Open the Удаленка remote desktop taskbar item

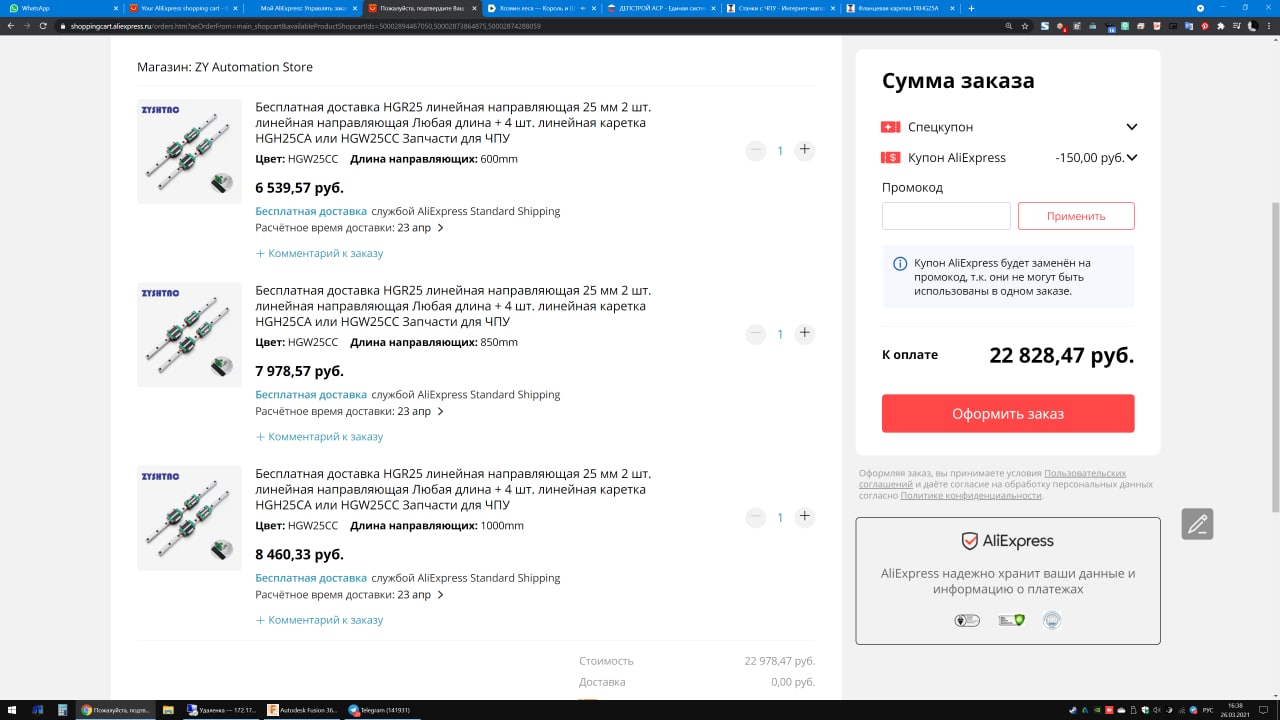point(222,710)
